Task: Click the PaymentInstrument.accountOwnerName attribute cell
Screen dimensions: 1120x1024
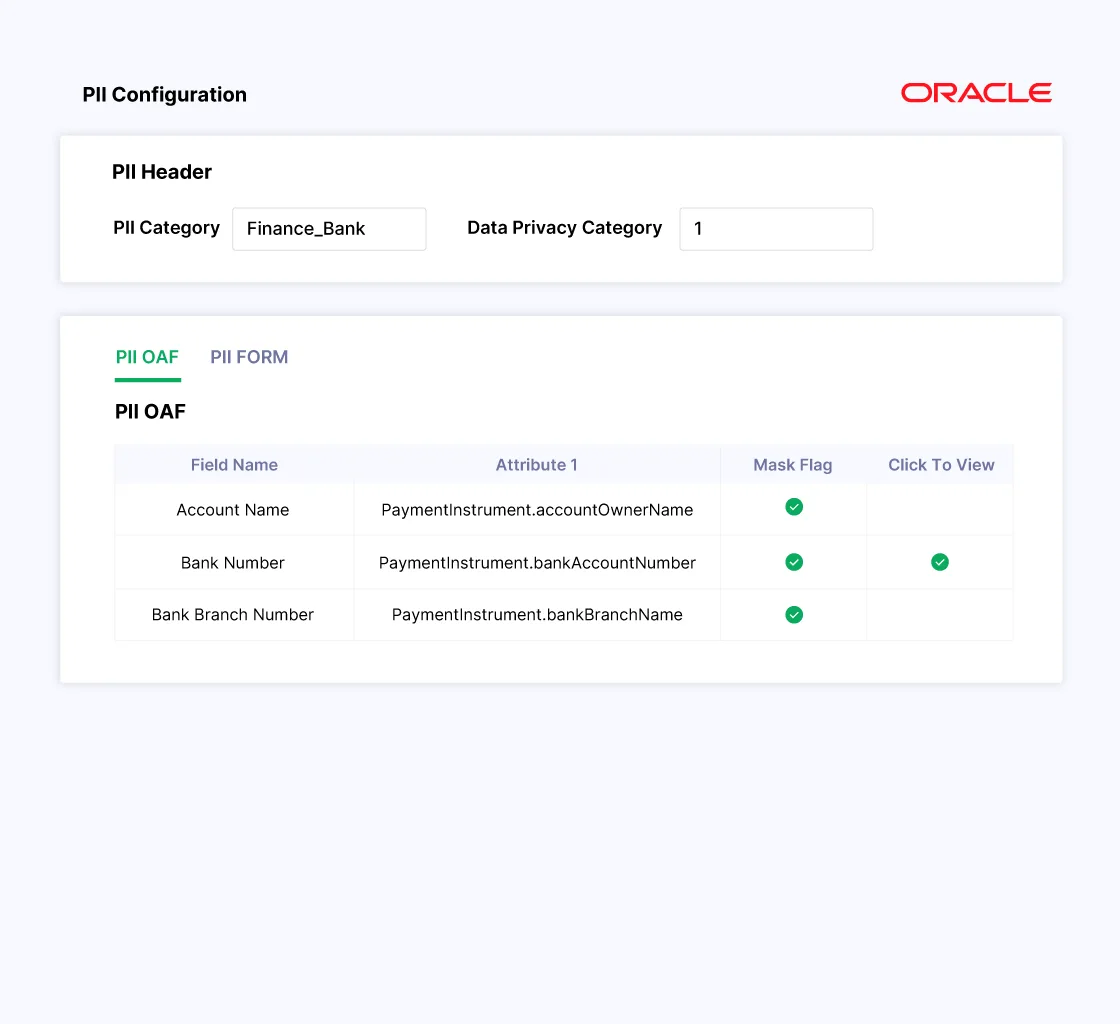Action: point(537,510)
